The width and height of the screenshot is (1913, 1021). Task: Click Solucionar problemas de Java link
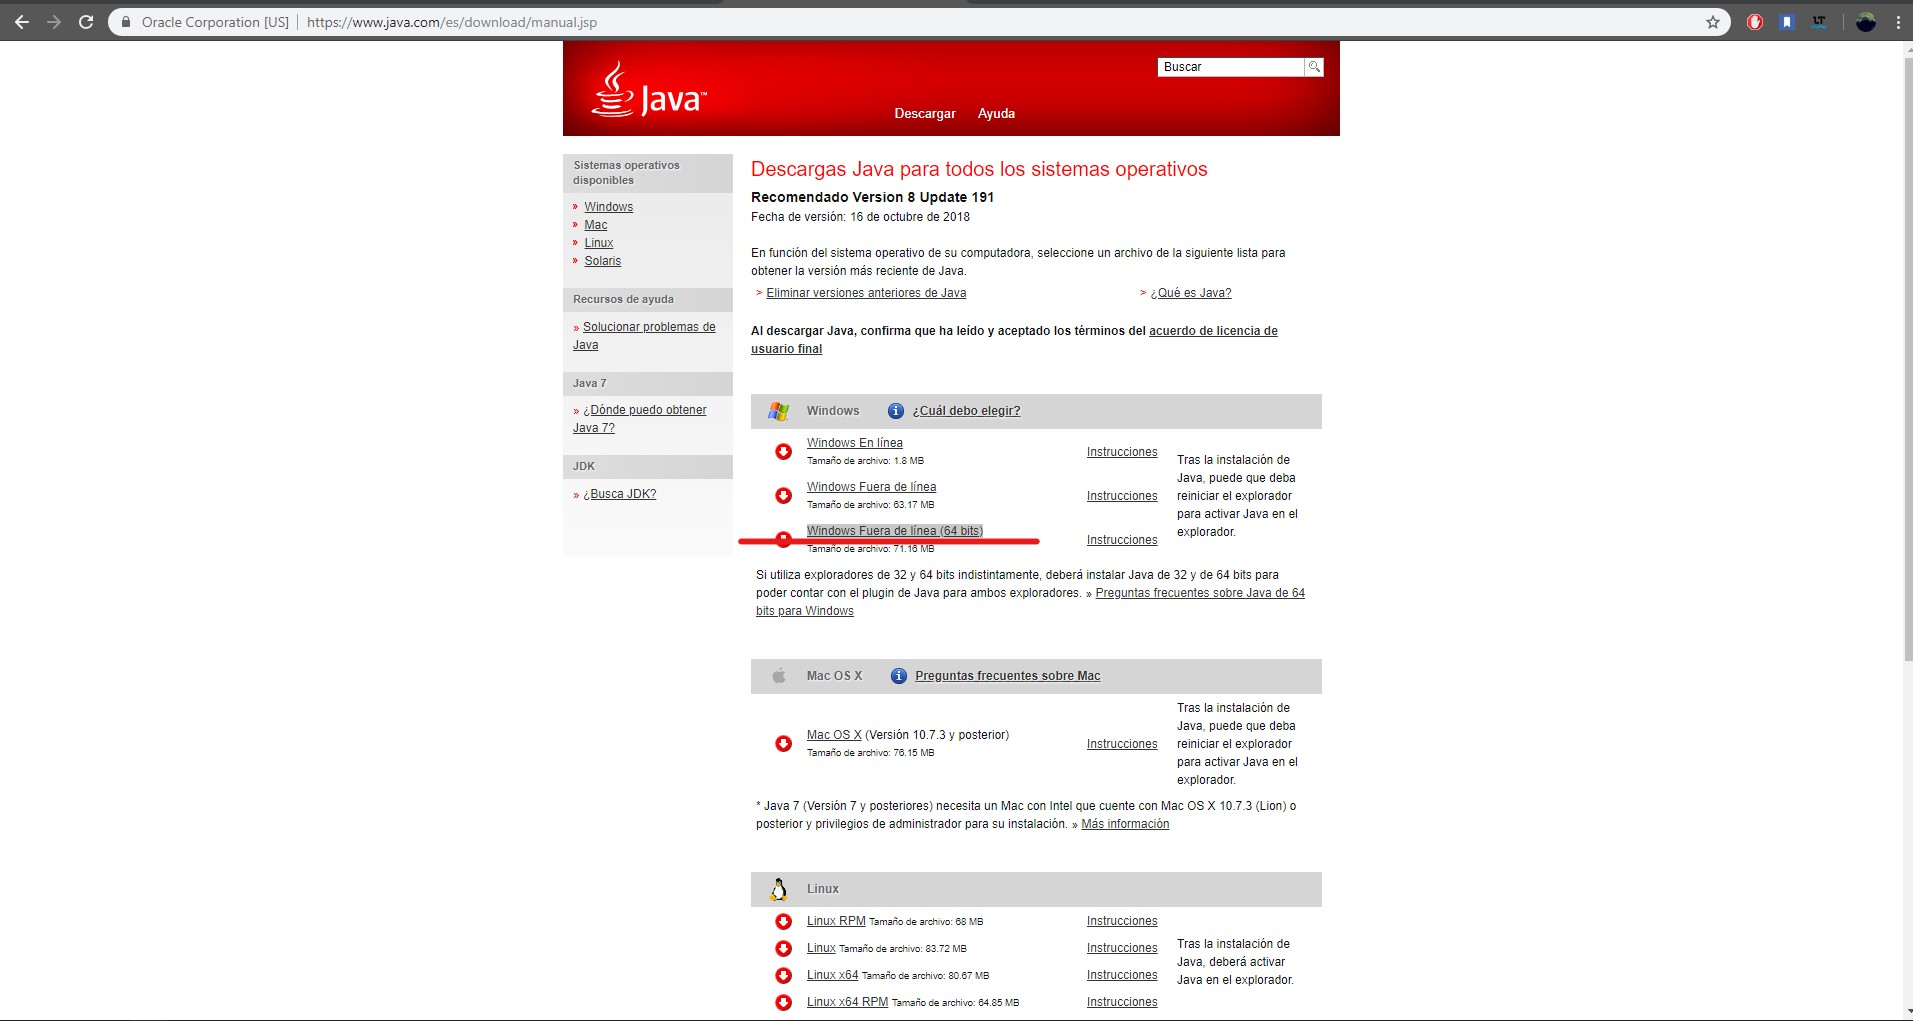click(644, 336)
